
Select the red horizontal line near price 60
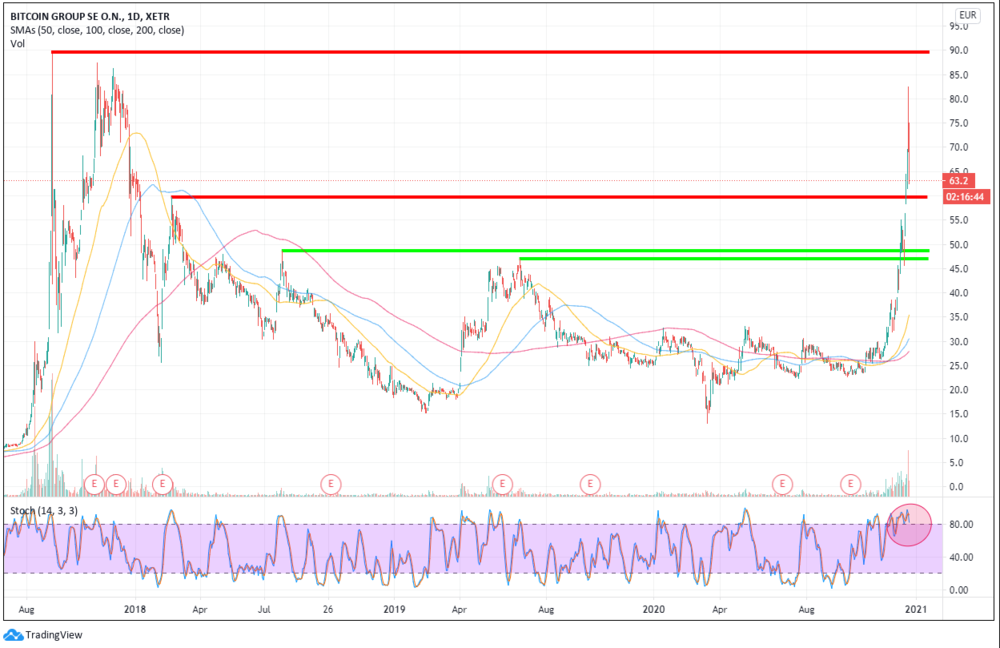[549, 197]
